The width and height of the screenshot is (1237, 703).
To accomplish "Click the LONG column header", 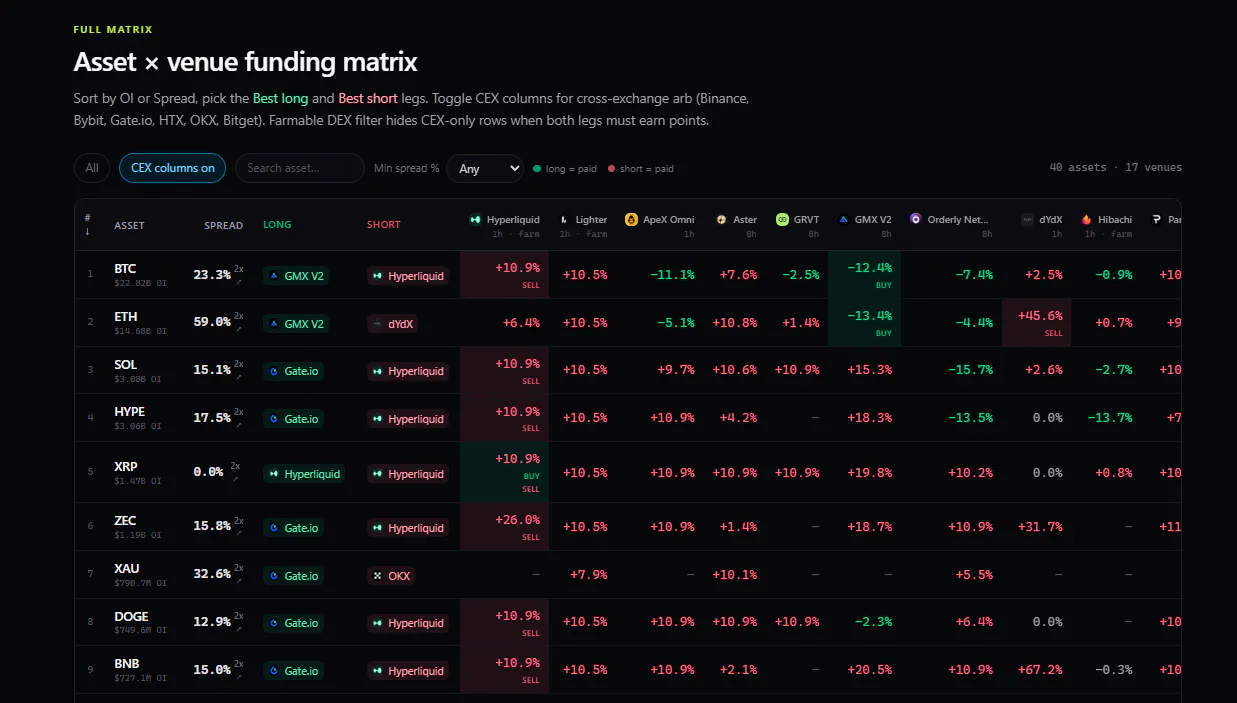I will coord(277,225).
